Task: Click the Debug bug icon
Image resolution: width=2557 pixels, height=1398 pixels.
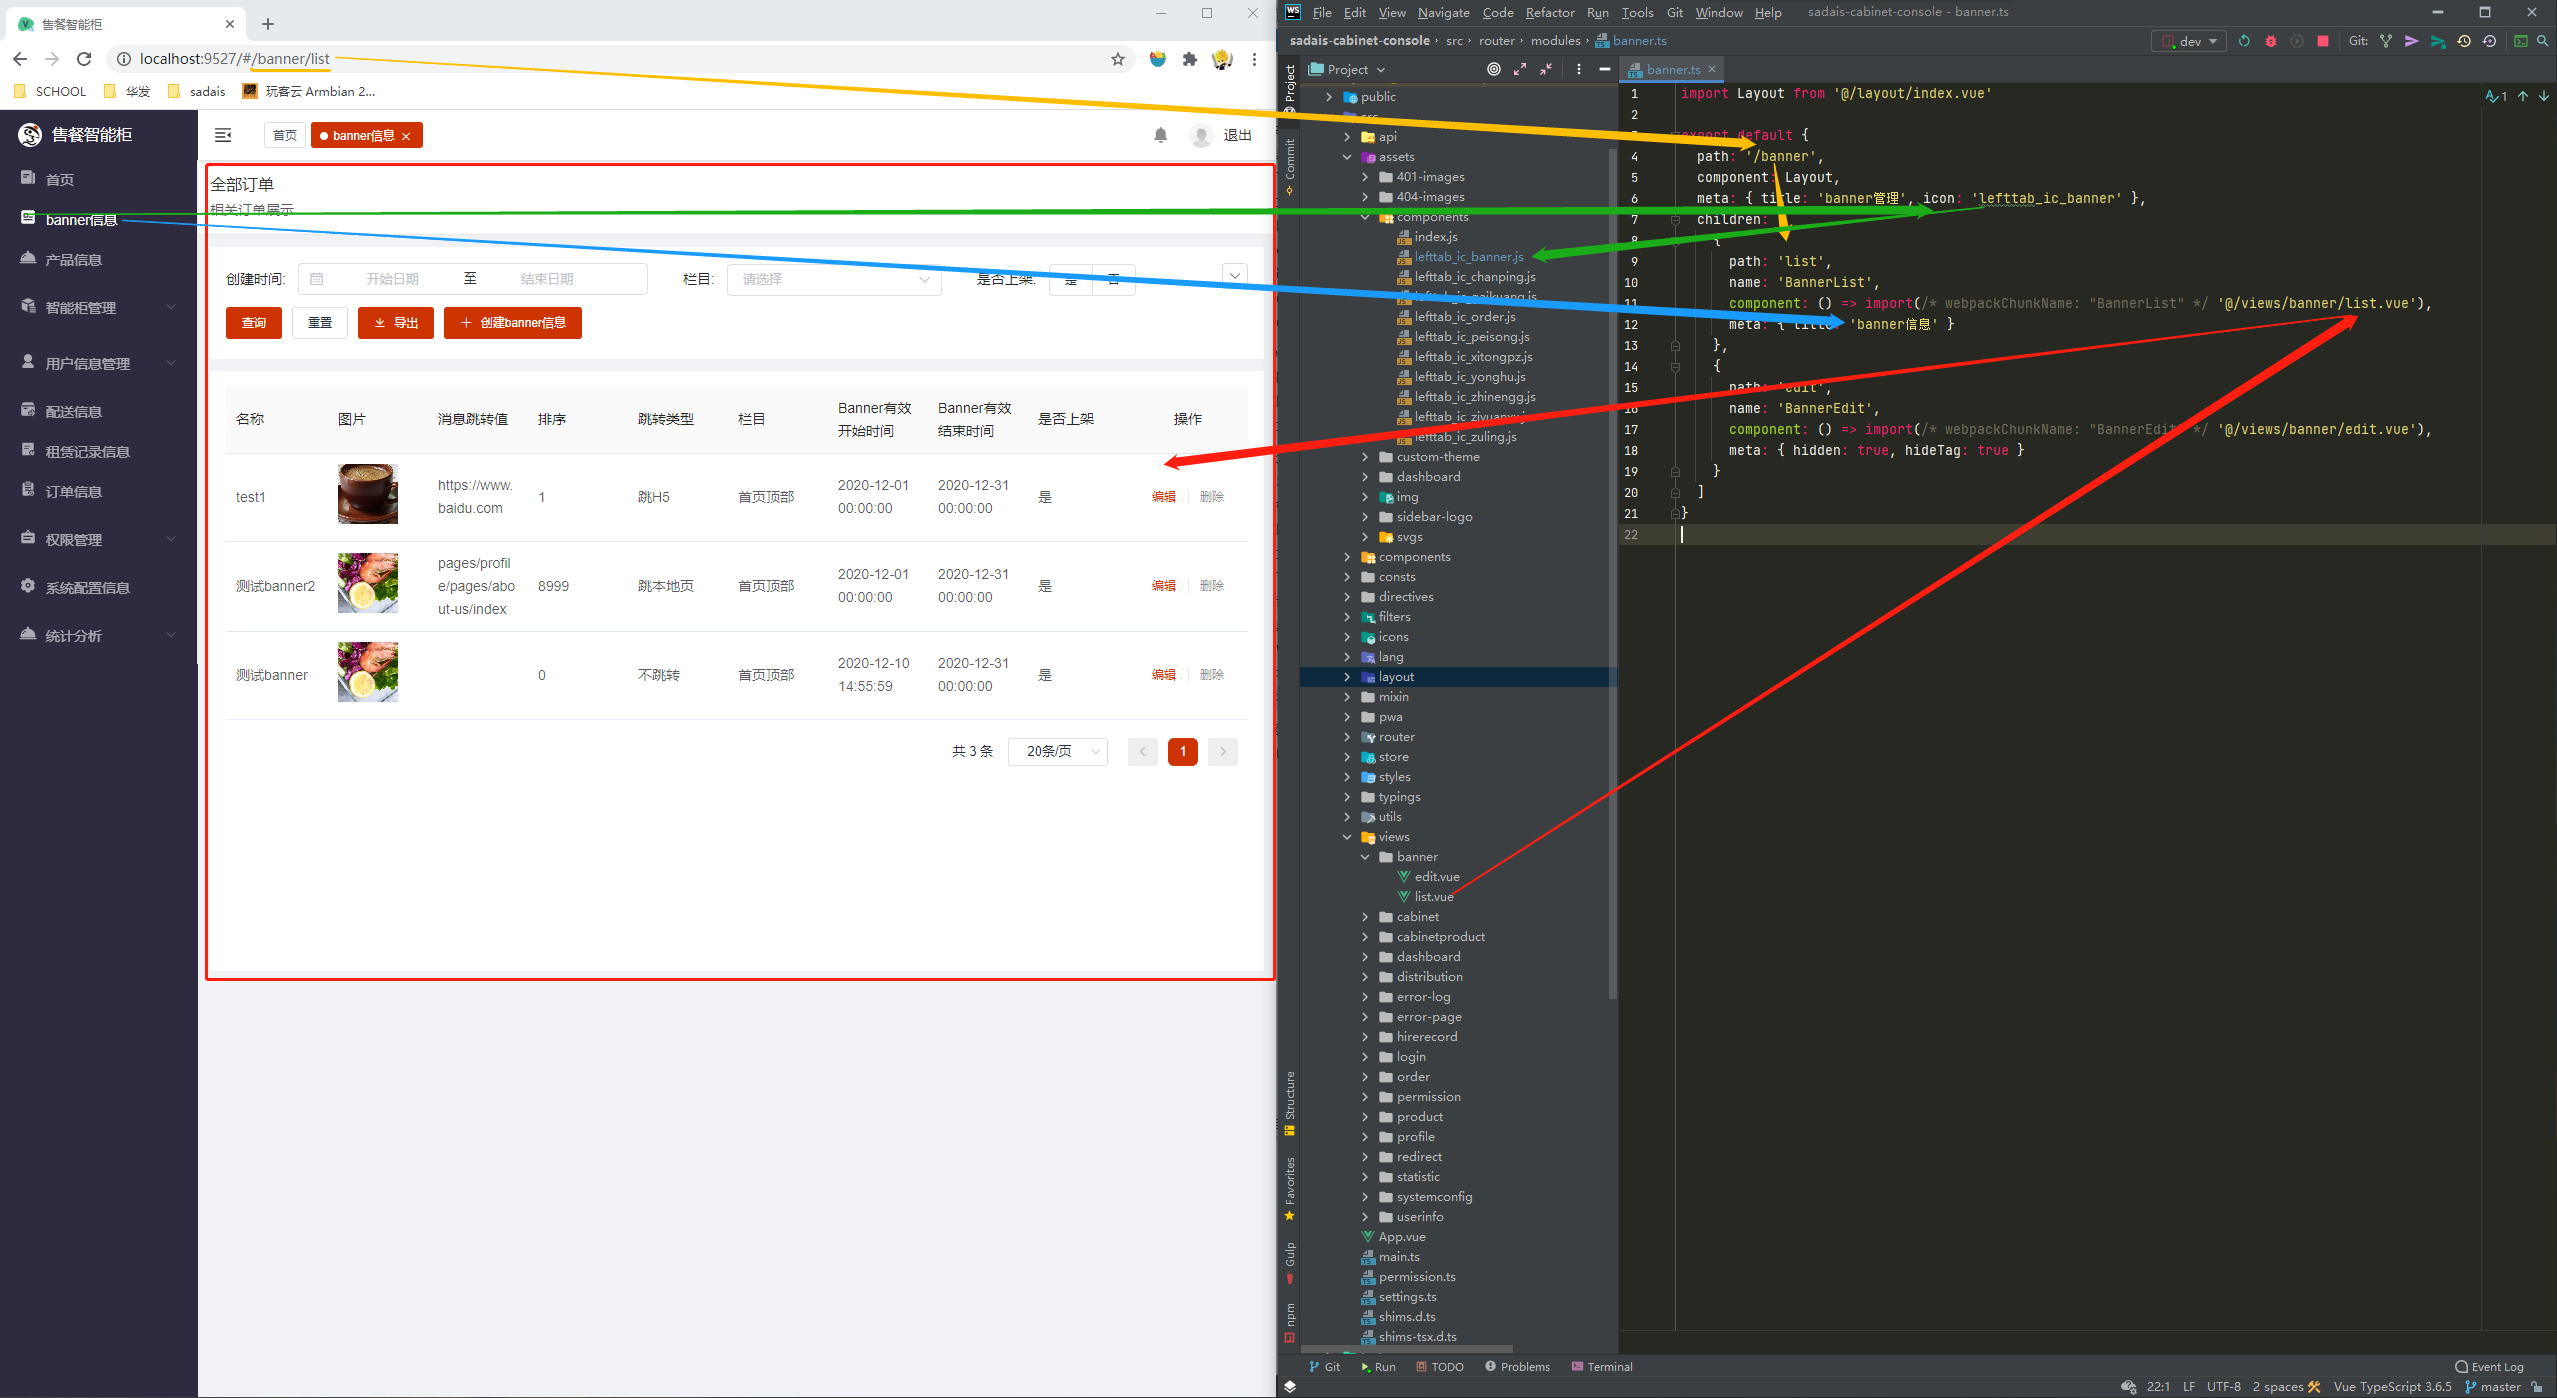Action: tap(2270, 41)
